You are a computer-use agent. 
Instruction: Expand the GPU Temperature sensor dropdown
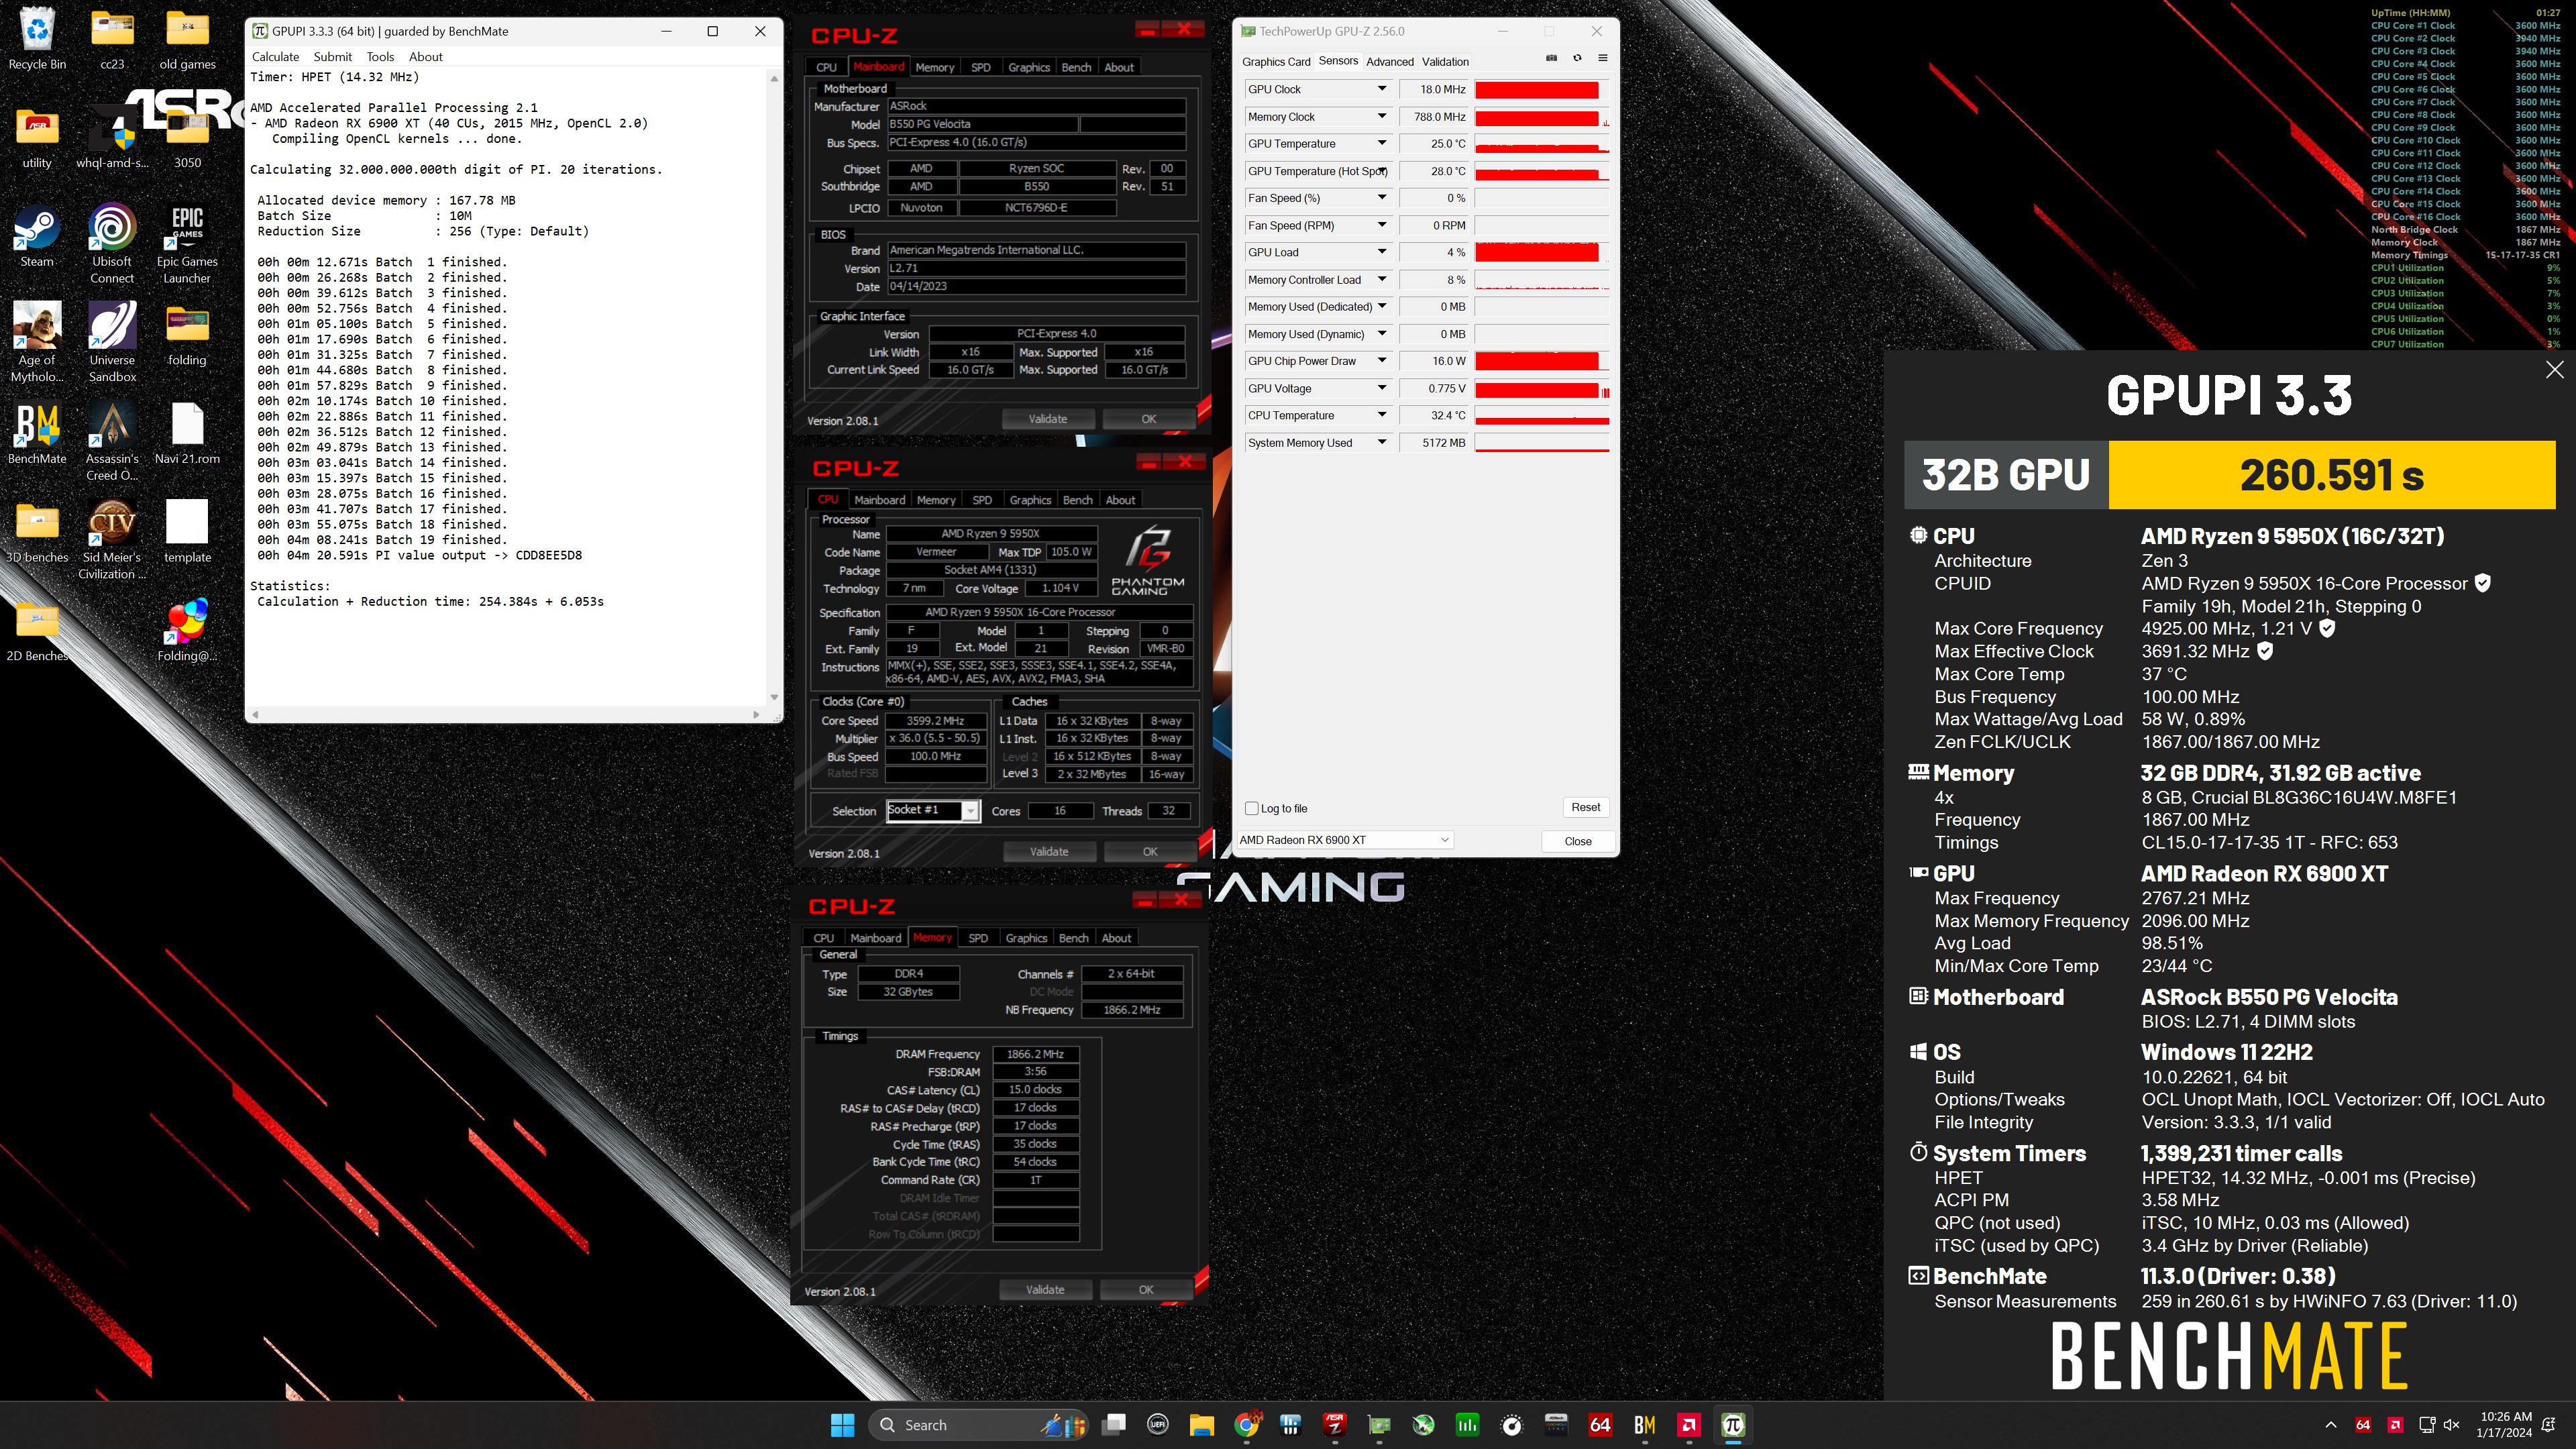pos(1382,143)
